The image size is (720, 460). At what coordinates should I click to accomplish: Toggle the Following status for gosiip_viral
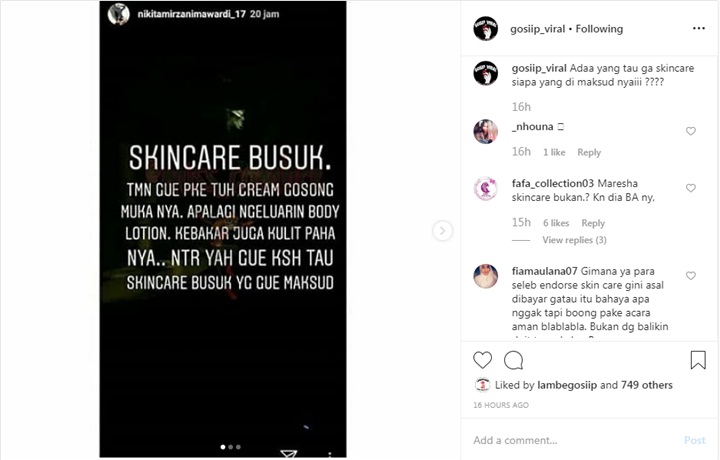(599, 29)
